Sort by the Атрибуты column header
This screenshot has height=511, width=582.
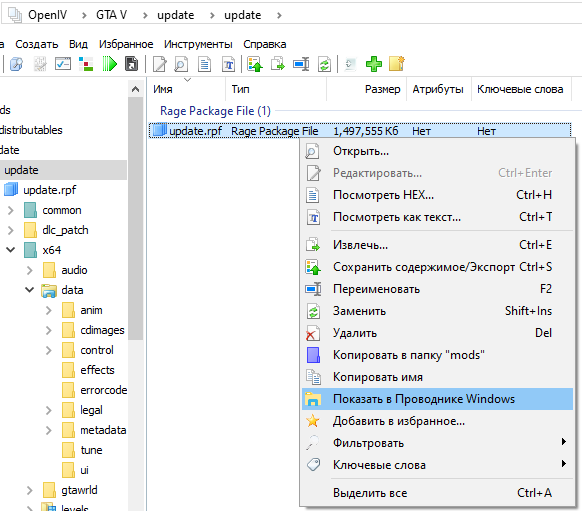pos(439,89)
